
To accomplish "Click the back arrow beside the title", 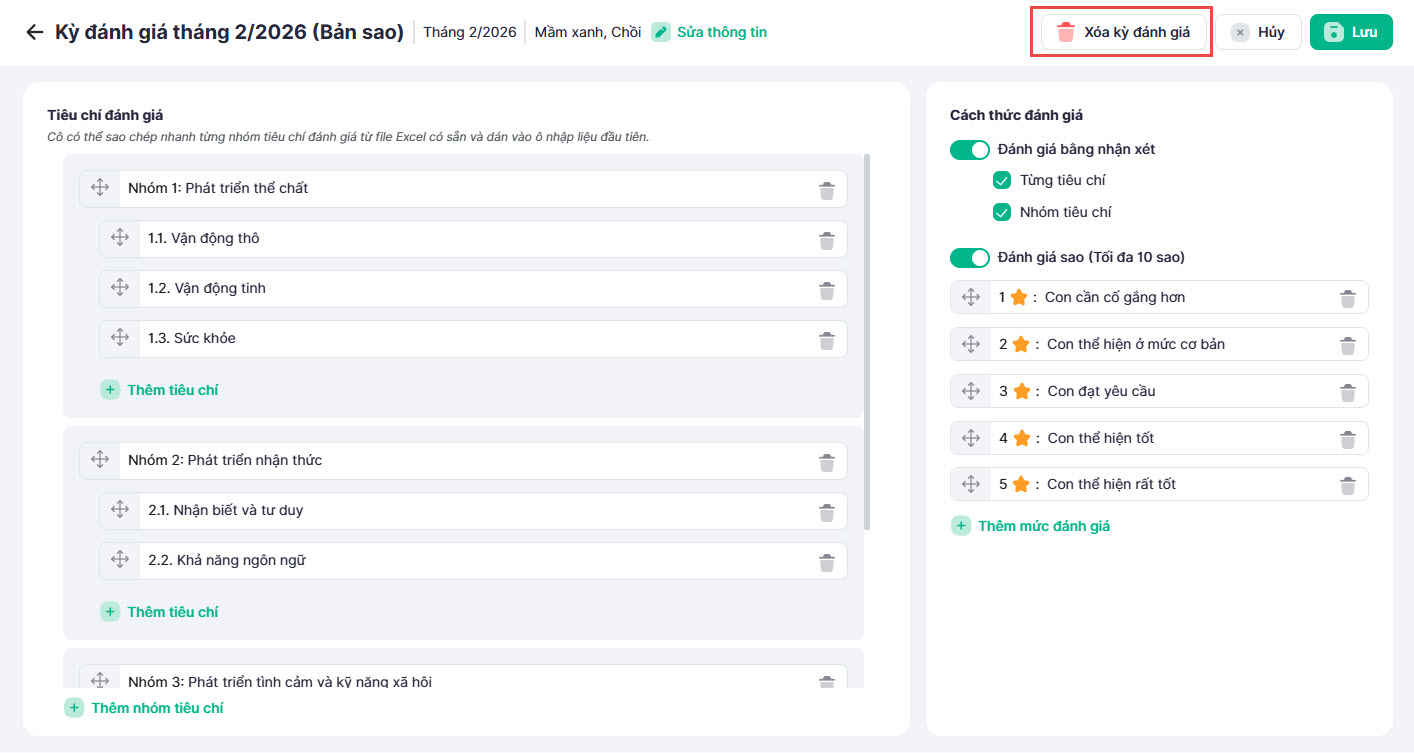I will (35, 32).
